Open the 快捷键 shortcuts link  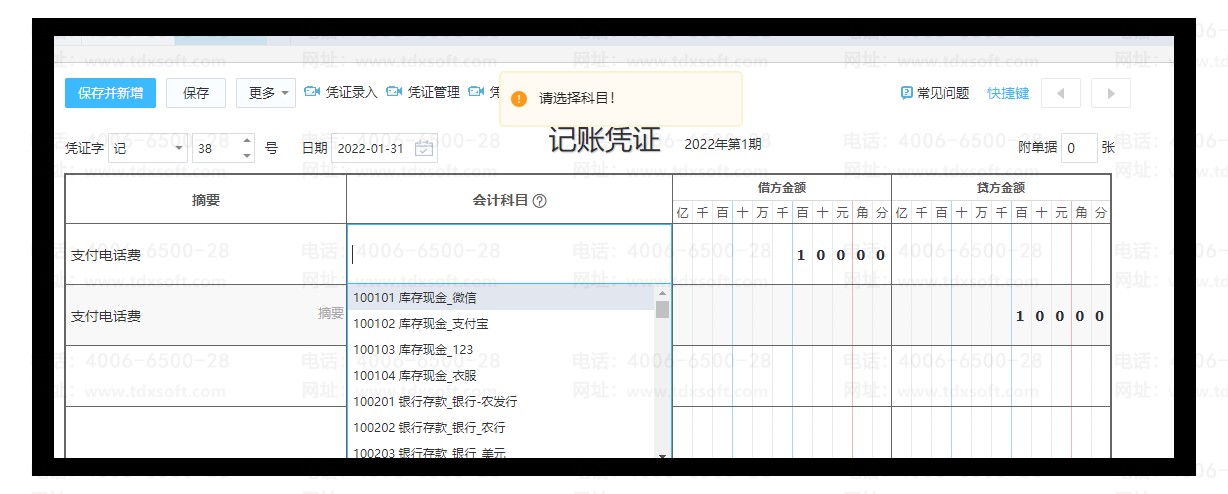coord(1008,93)
